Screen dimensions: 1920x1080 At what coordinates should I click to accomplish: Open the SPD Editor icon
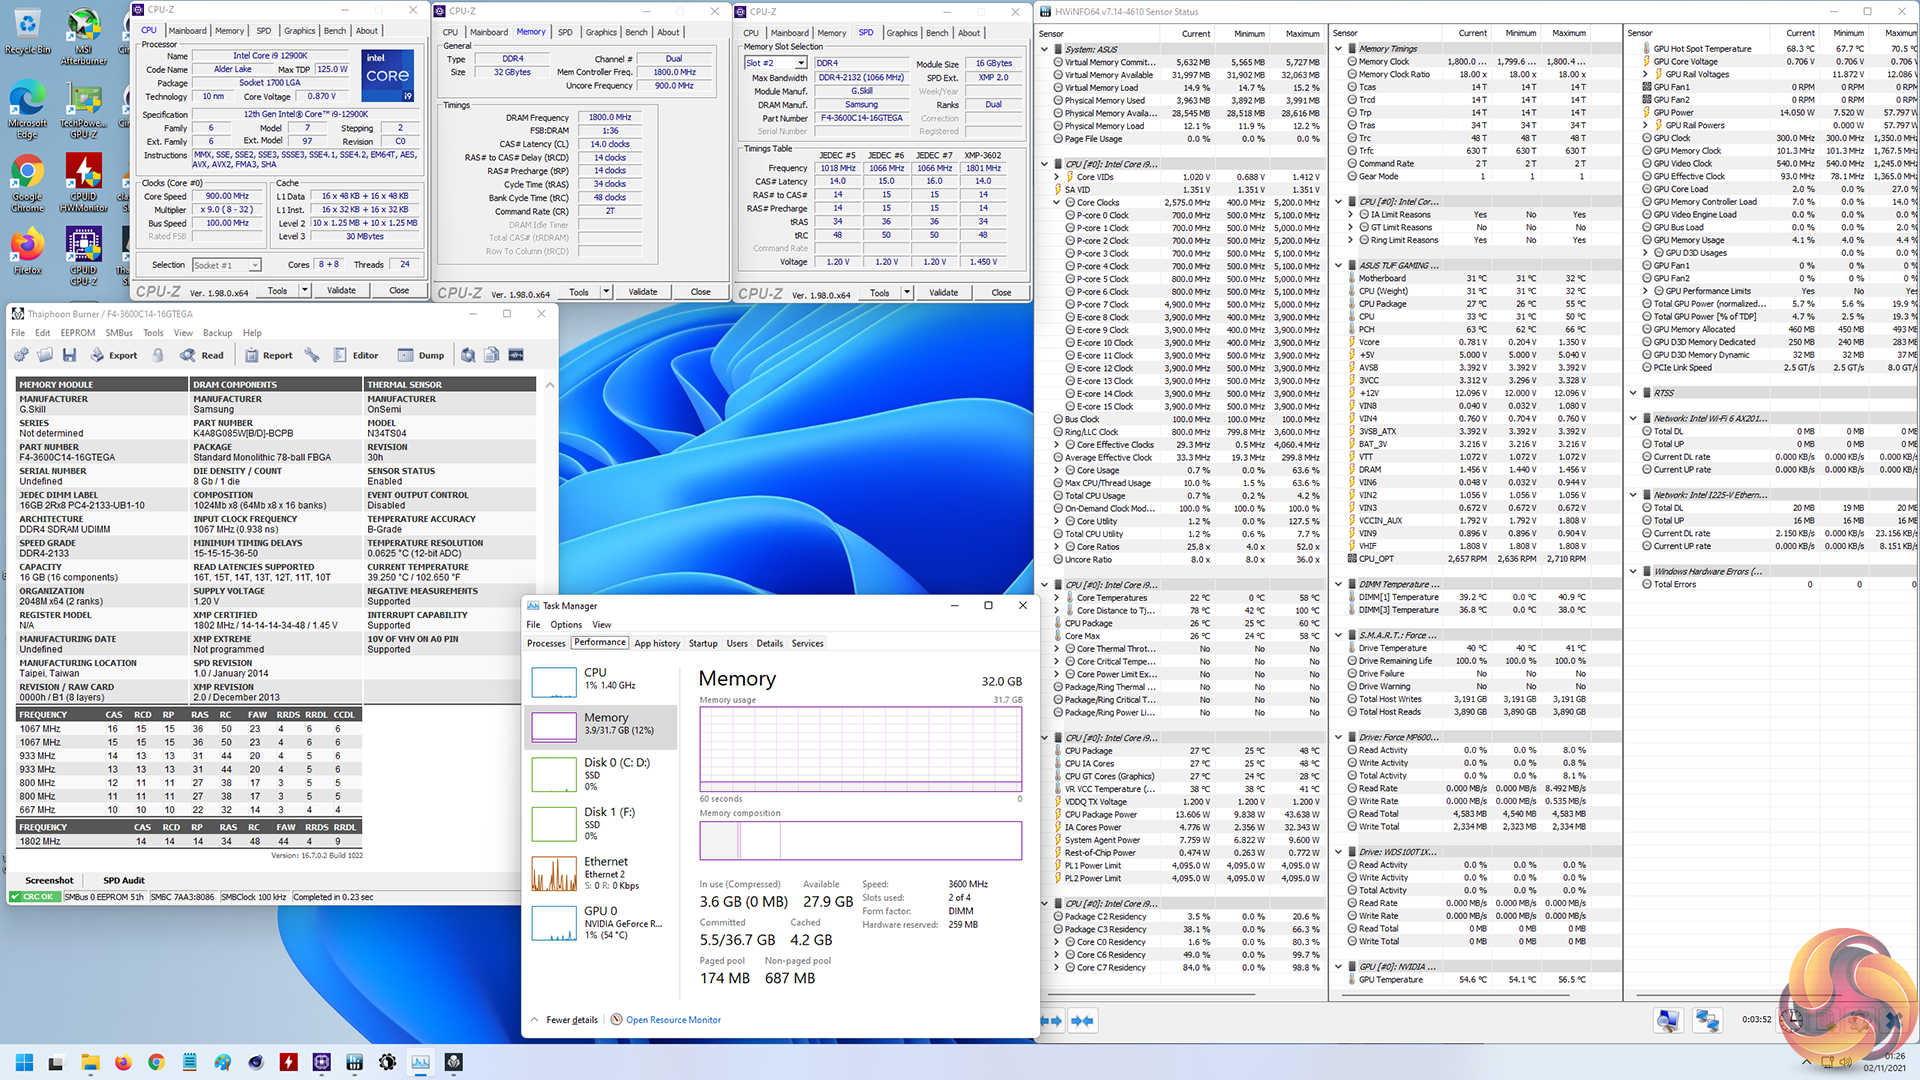tap(340, 355)
